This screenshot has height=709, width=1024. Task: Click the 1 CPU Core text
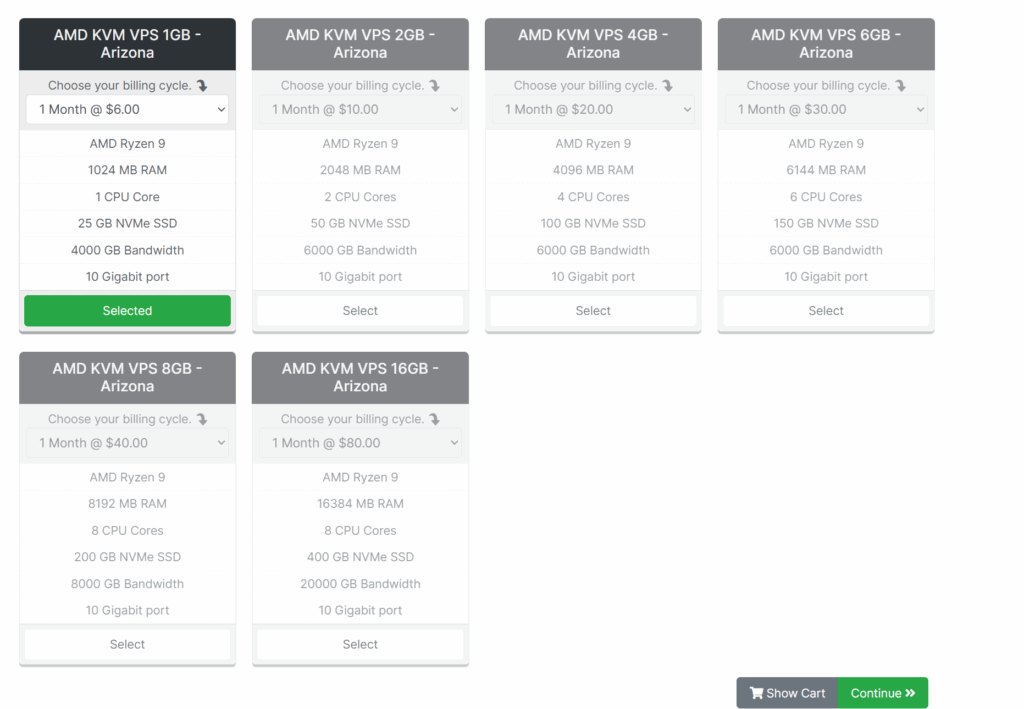click(x=127, y=197)
